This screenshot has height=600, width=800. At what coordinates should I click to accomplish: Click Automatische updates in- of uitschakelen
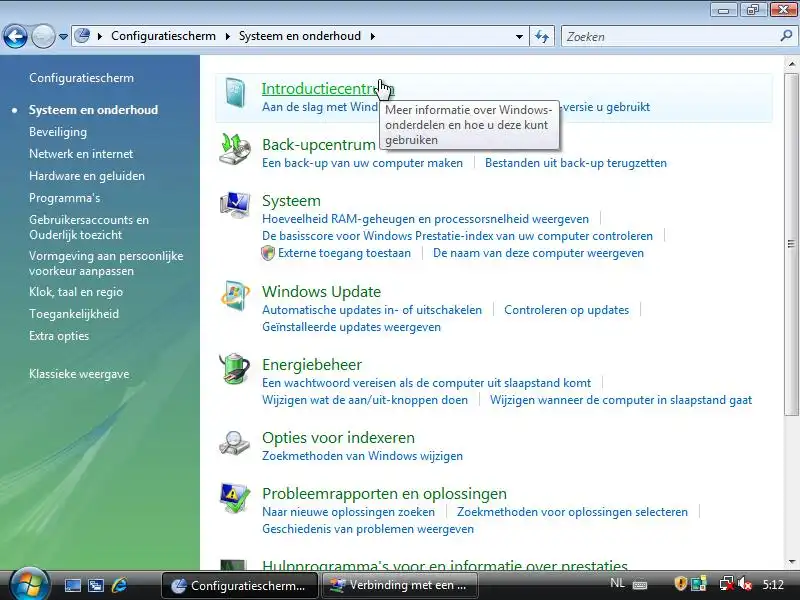tap(371, 310)
